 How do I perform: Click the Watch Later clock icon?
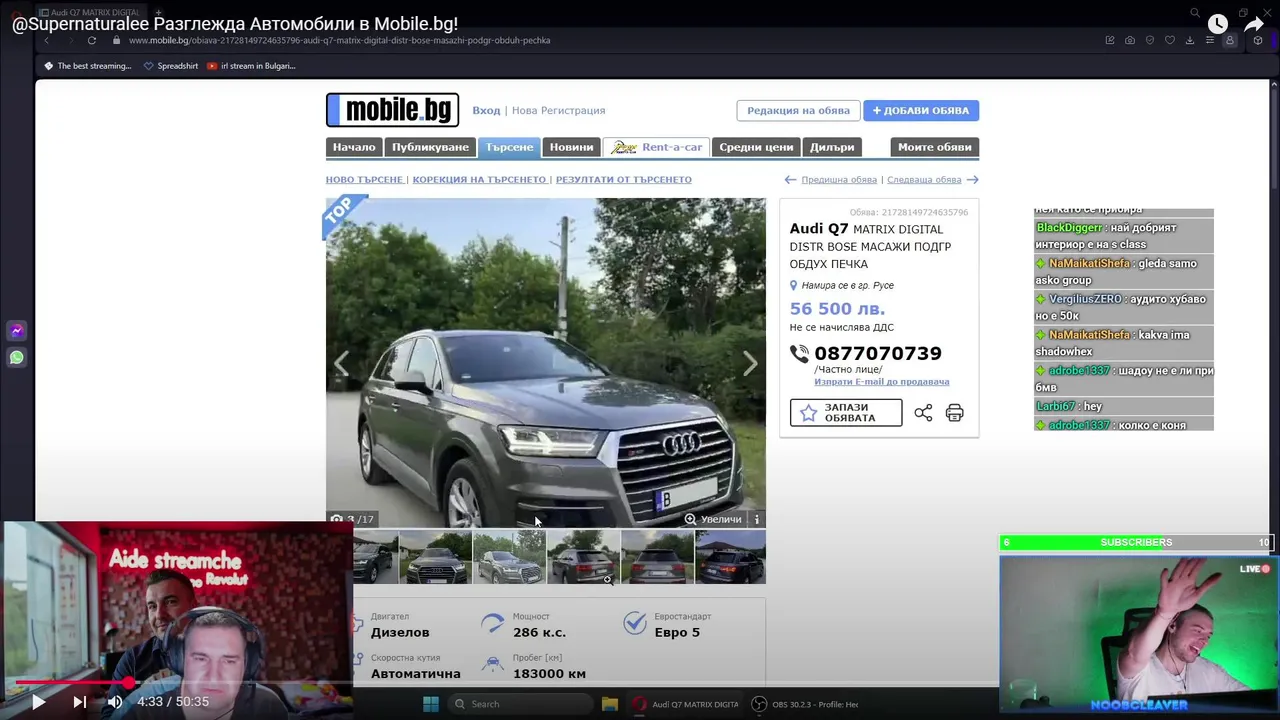1217,24
